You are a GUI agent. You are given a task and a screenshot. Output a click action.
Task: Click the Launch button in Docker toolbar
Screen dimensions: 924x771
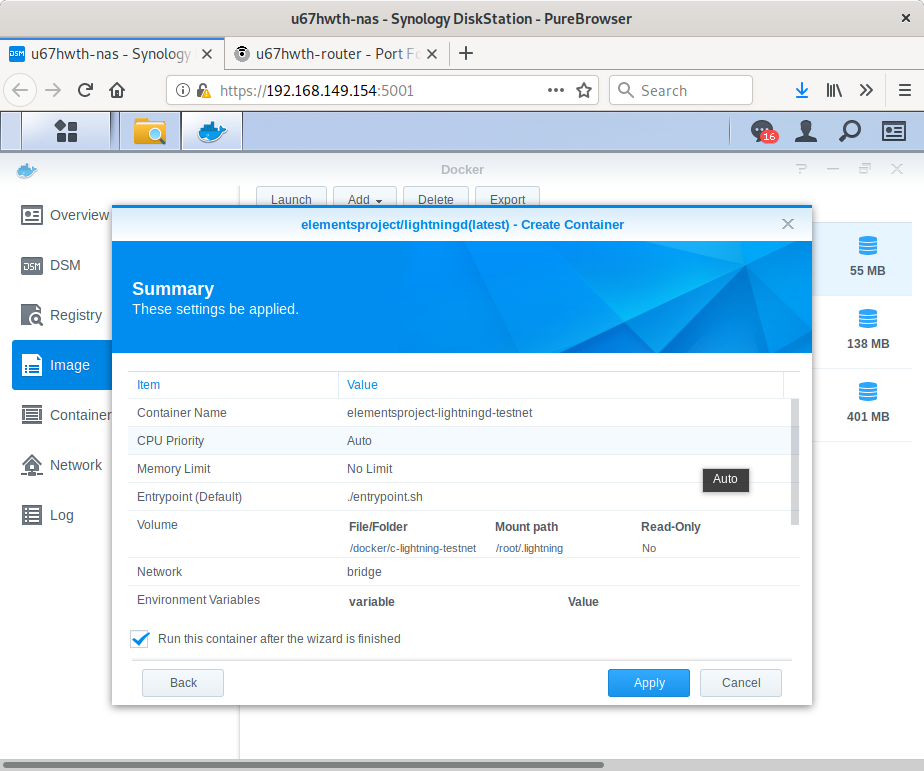click(291, 199)
